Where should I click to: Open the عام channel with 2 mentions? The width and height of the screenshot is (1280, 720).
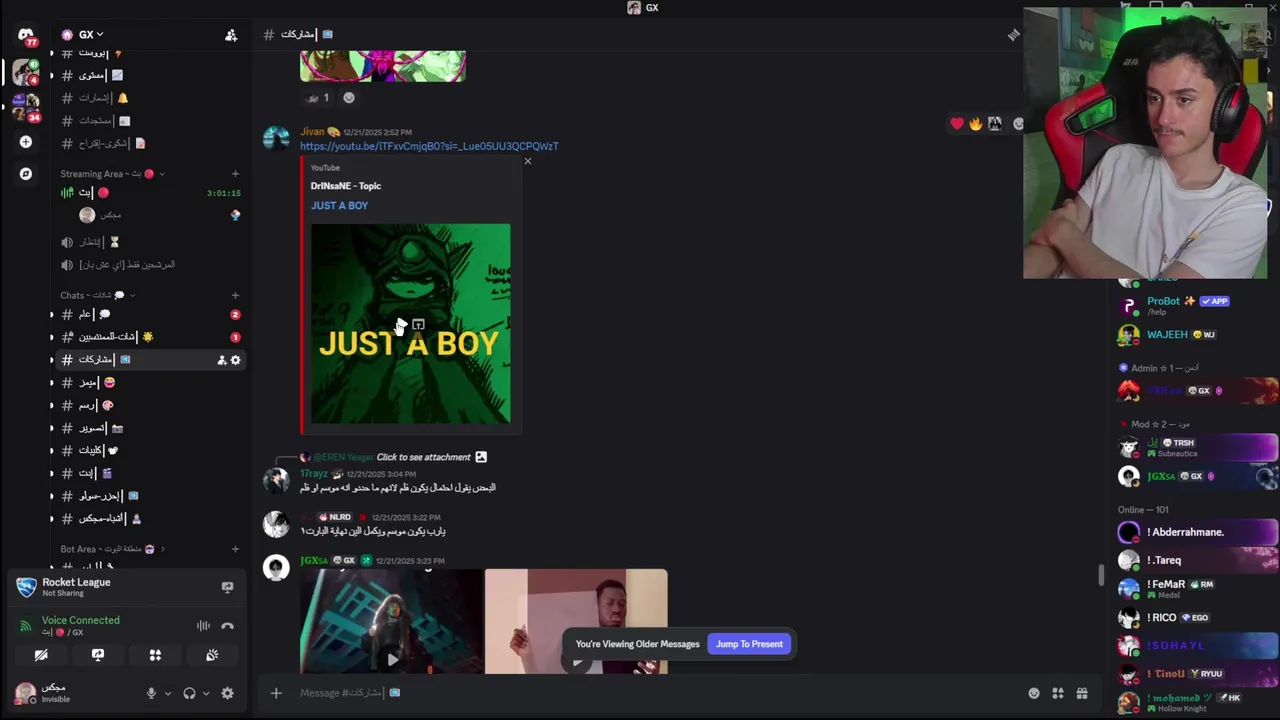point(148,314)
